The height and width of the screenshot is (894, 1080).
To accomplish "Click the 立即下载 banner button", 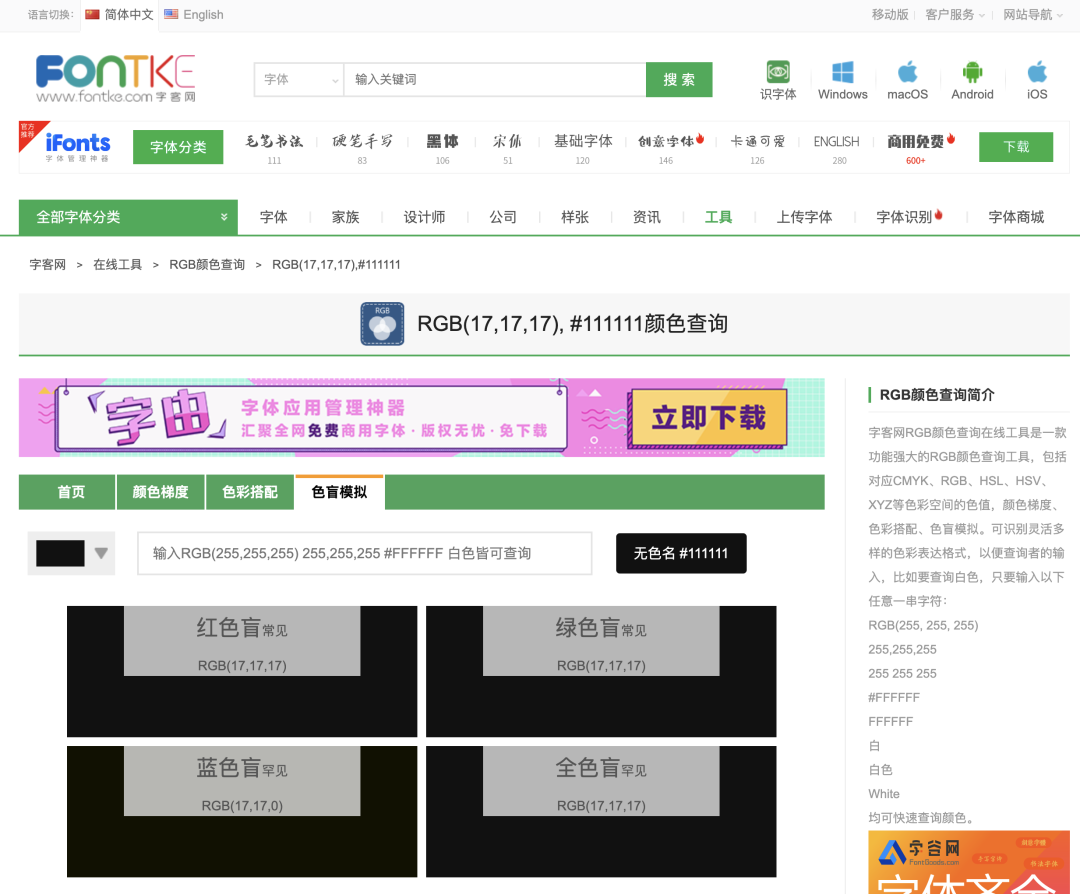I will pyautogui.click(x=708, y=418).
